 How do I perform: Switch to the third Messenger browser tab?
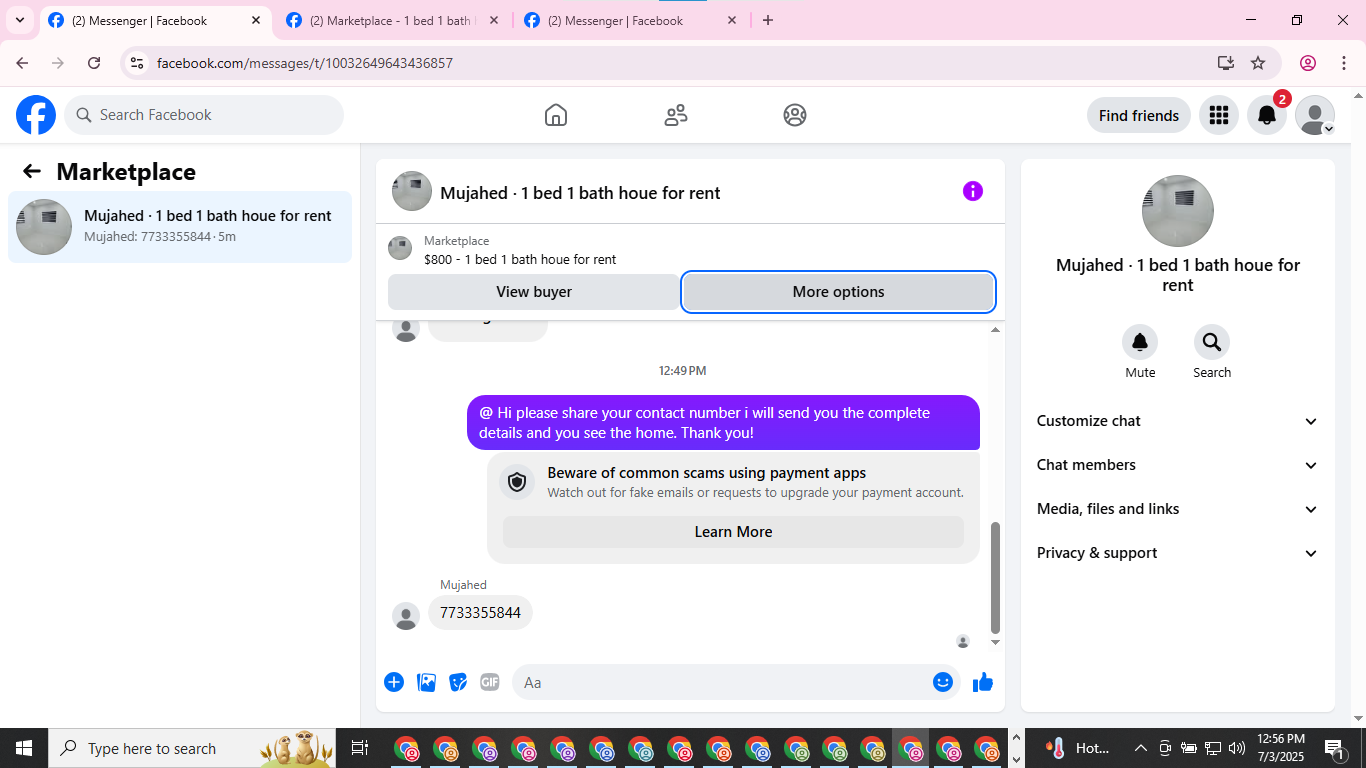pyautogui.click(x=630, y=21)
